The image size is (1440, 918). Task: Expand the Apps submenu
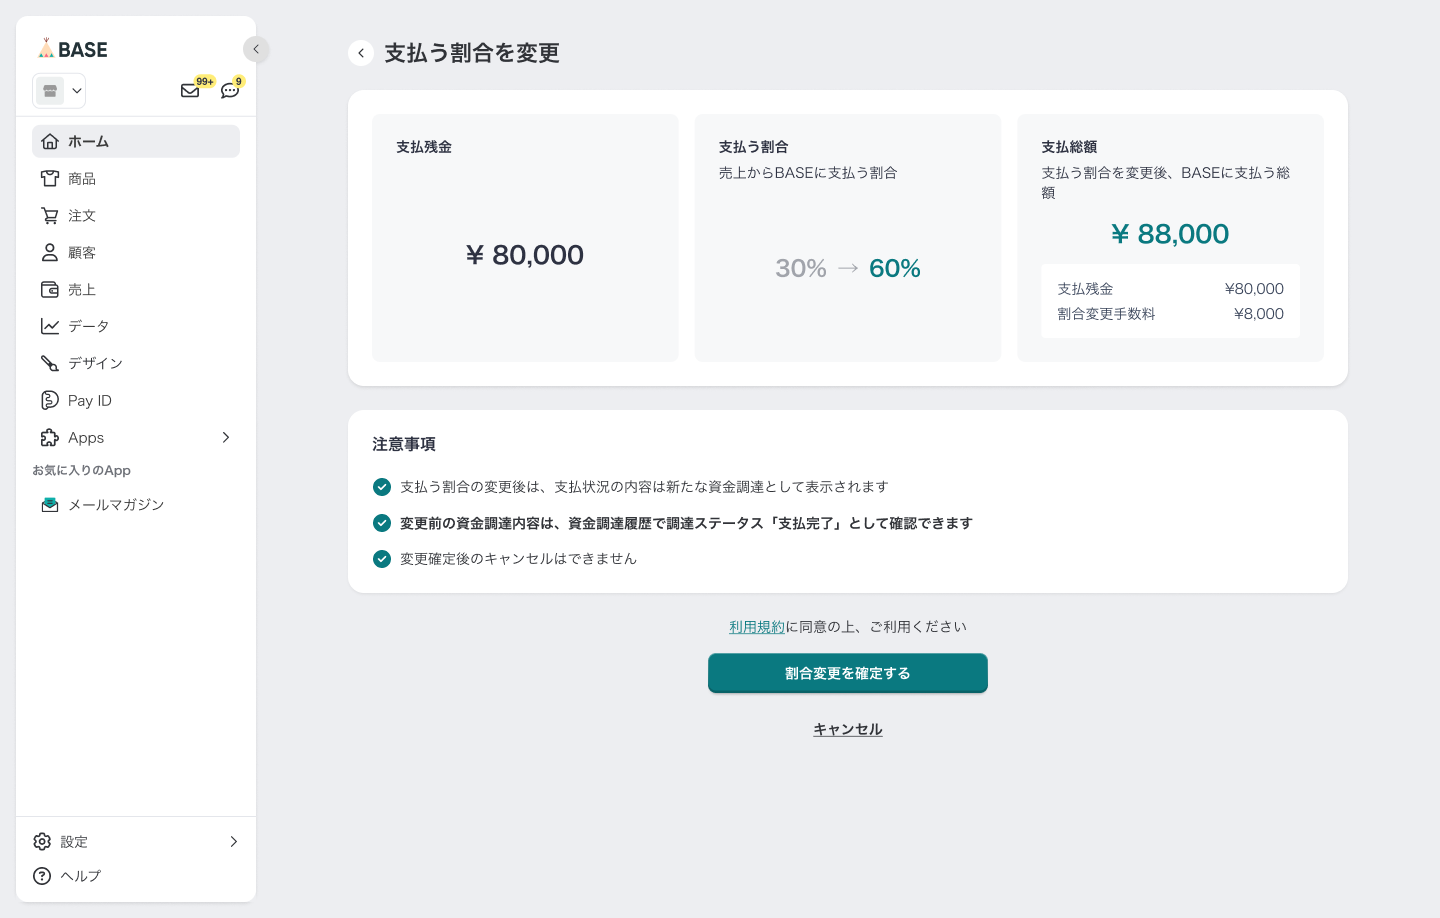coord(226,438)
